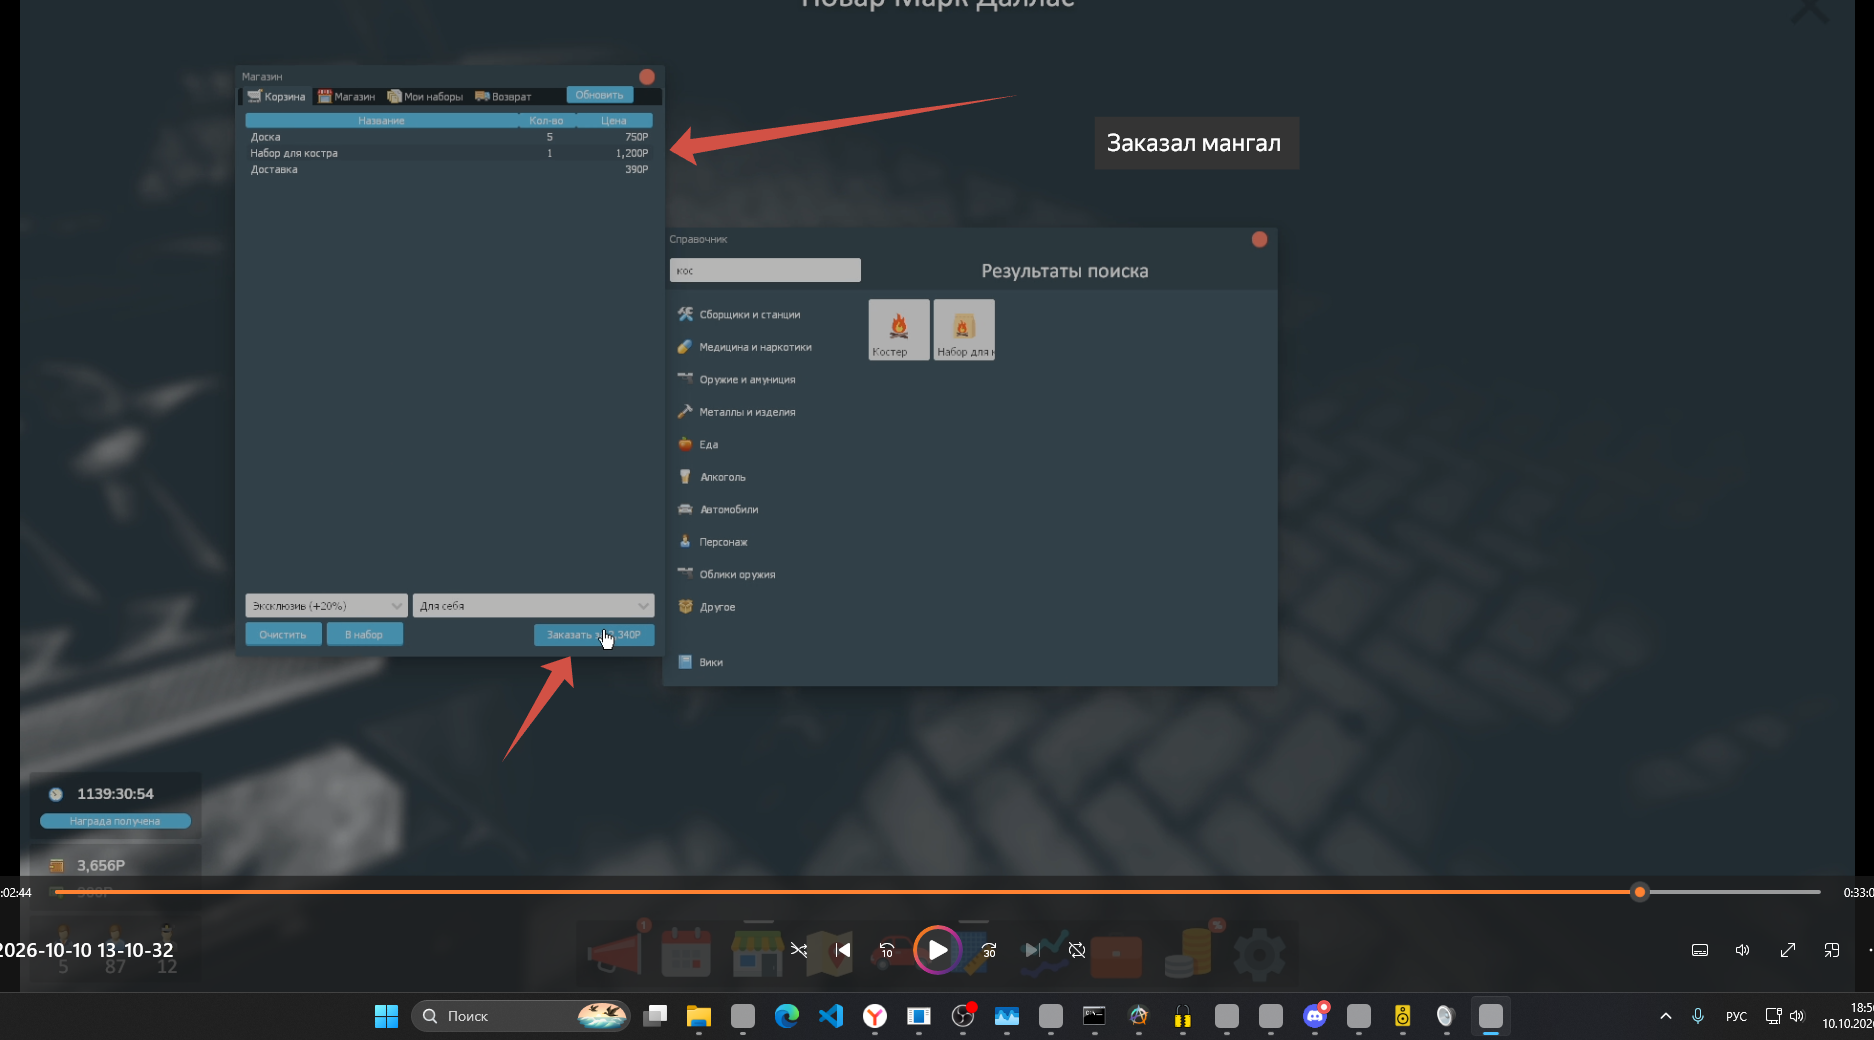Open the Для себя dropdown
Screen dimensions: 1874x1040
[x=533, y=606]
